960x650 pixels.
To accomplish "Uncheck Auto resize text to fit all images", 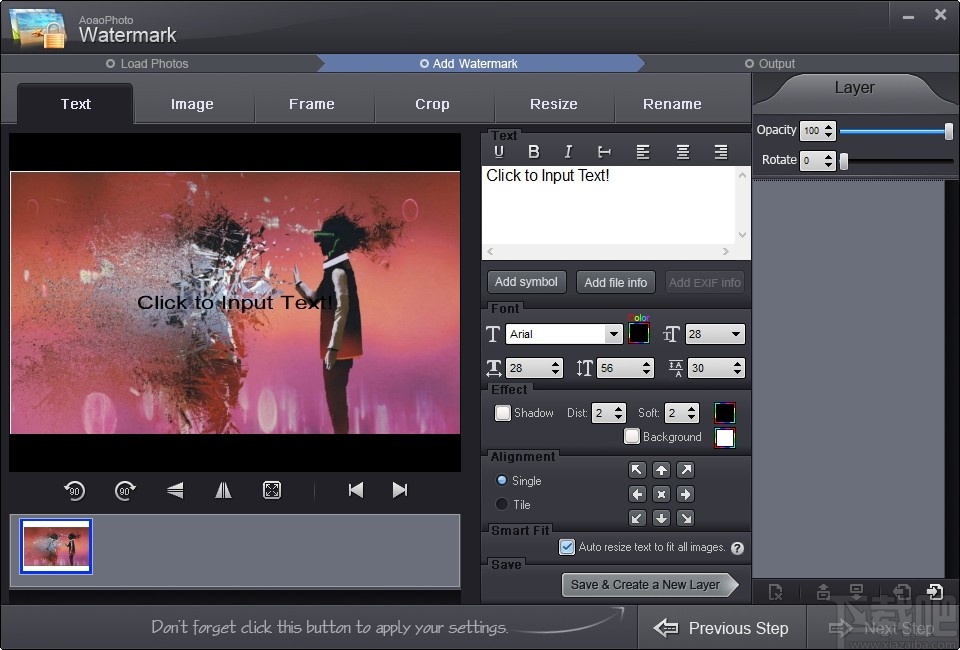I will coord(567,548).
